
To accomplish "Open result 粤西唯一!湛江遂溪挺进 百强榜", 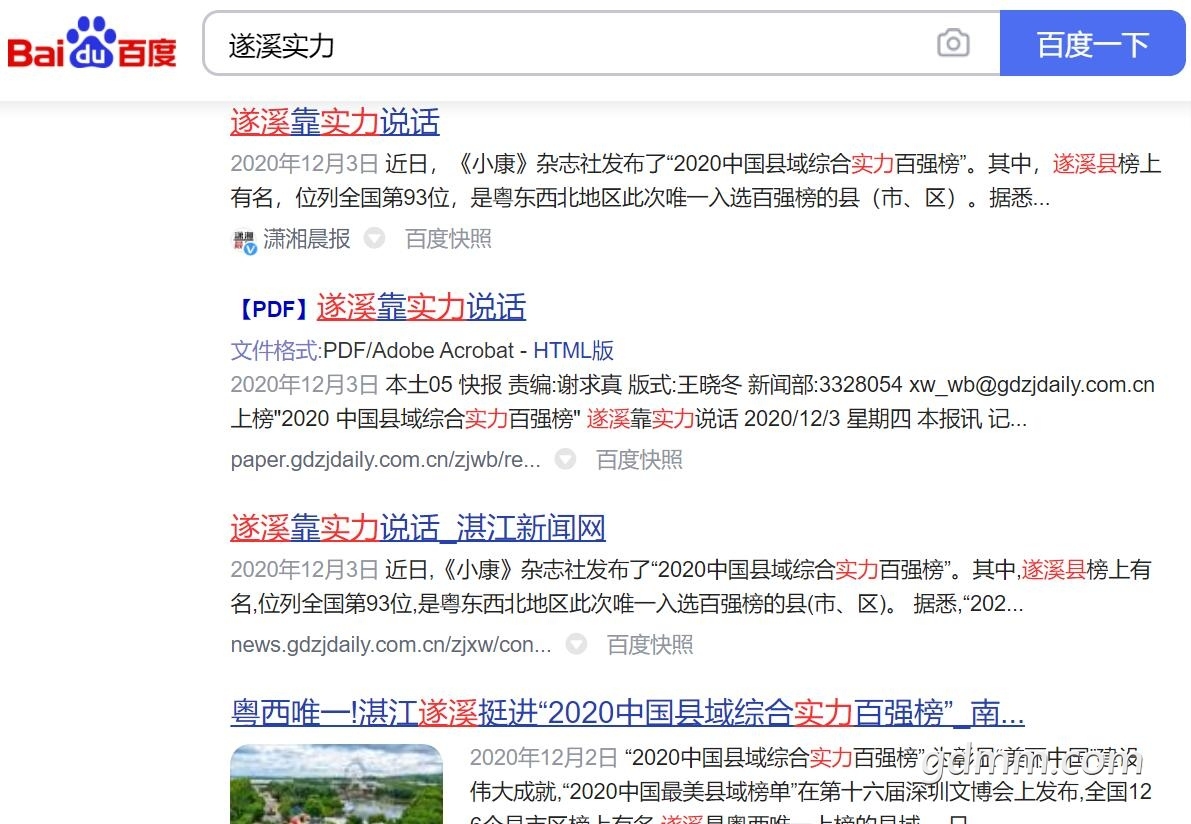I will point(627,712).
